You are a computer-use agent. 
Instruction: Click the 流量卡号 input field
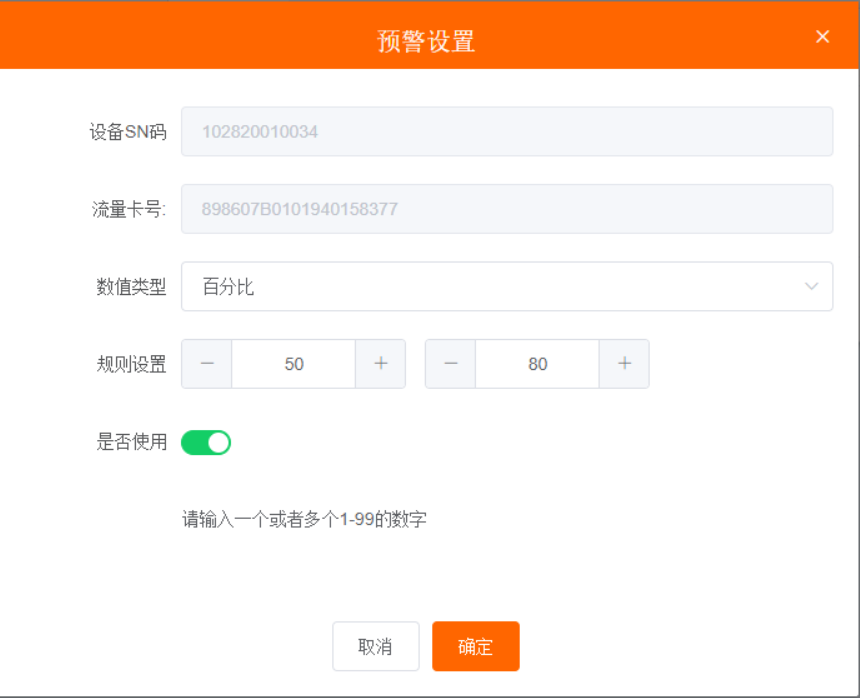coord(507,209)
